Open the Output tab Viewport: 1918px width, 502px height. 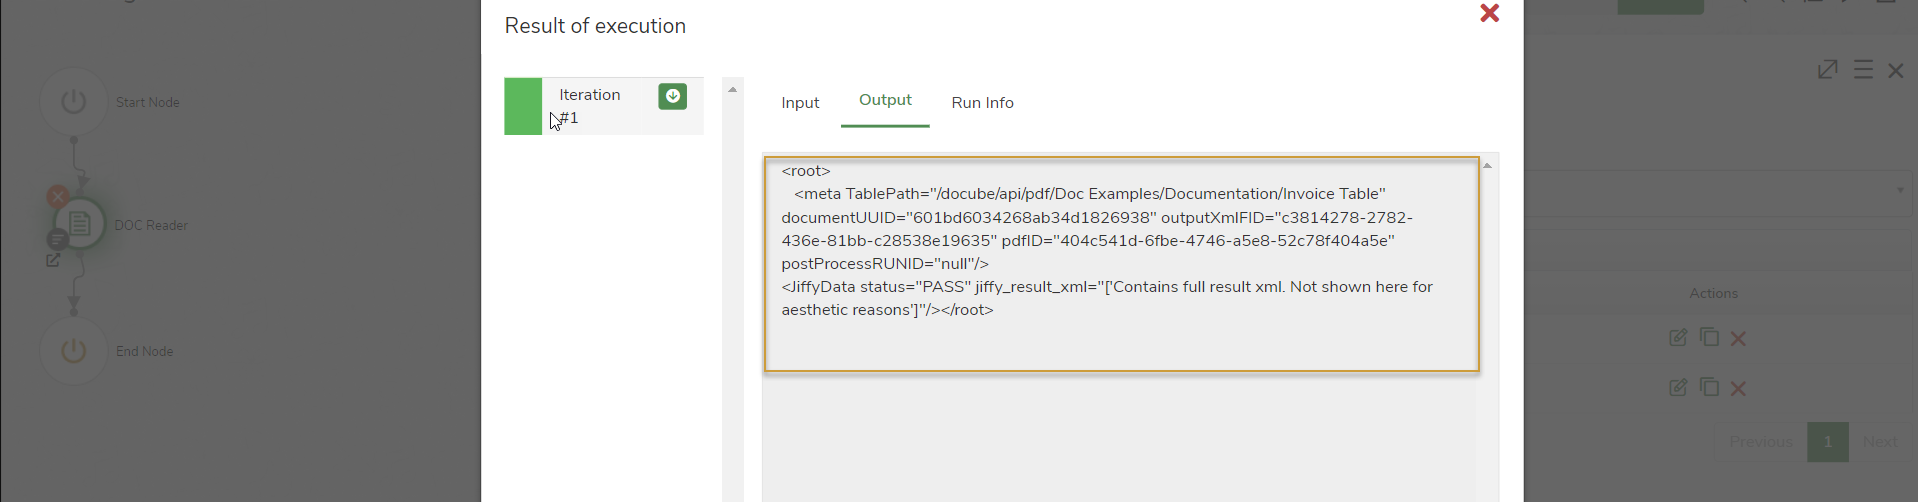pyautogui.click(x=885, y=101)
